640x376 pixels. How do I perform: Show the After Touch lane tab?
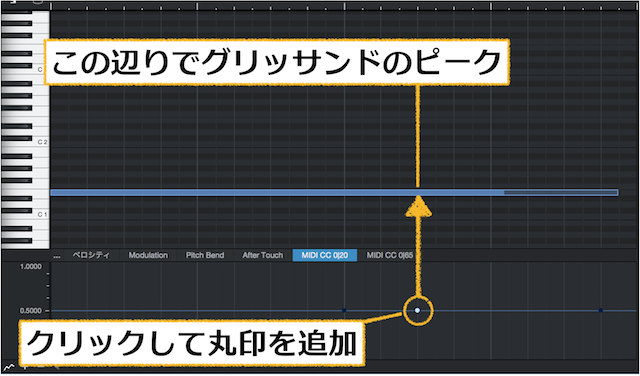(262, 256)
